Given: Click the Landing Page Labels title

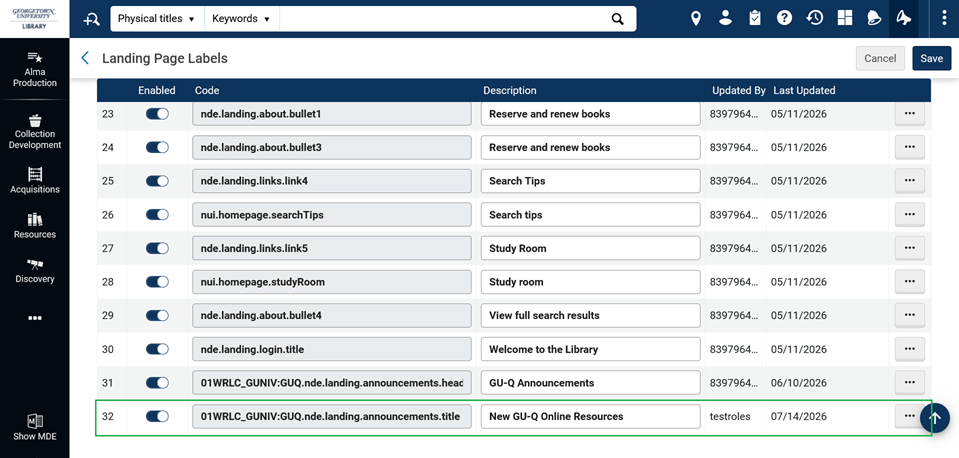Looking at the screenshot, I should coord(165,58).
